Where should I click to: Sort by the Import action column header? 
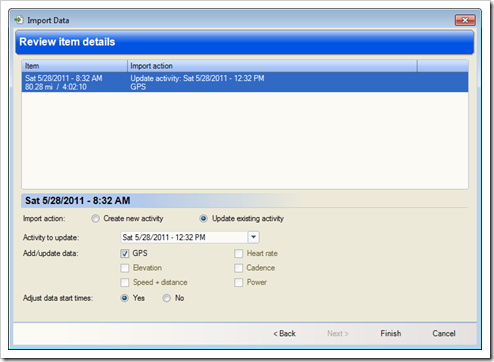click(x=272, y=66)
